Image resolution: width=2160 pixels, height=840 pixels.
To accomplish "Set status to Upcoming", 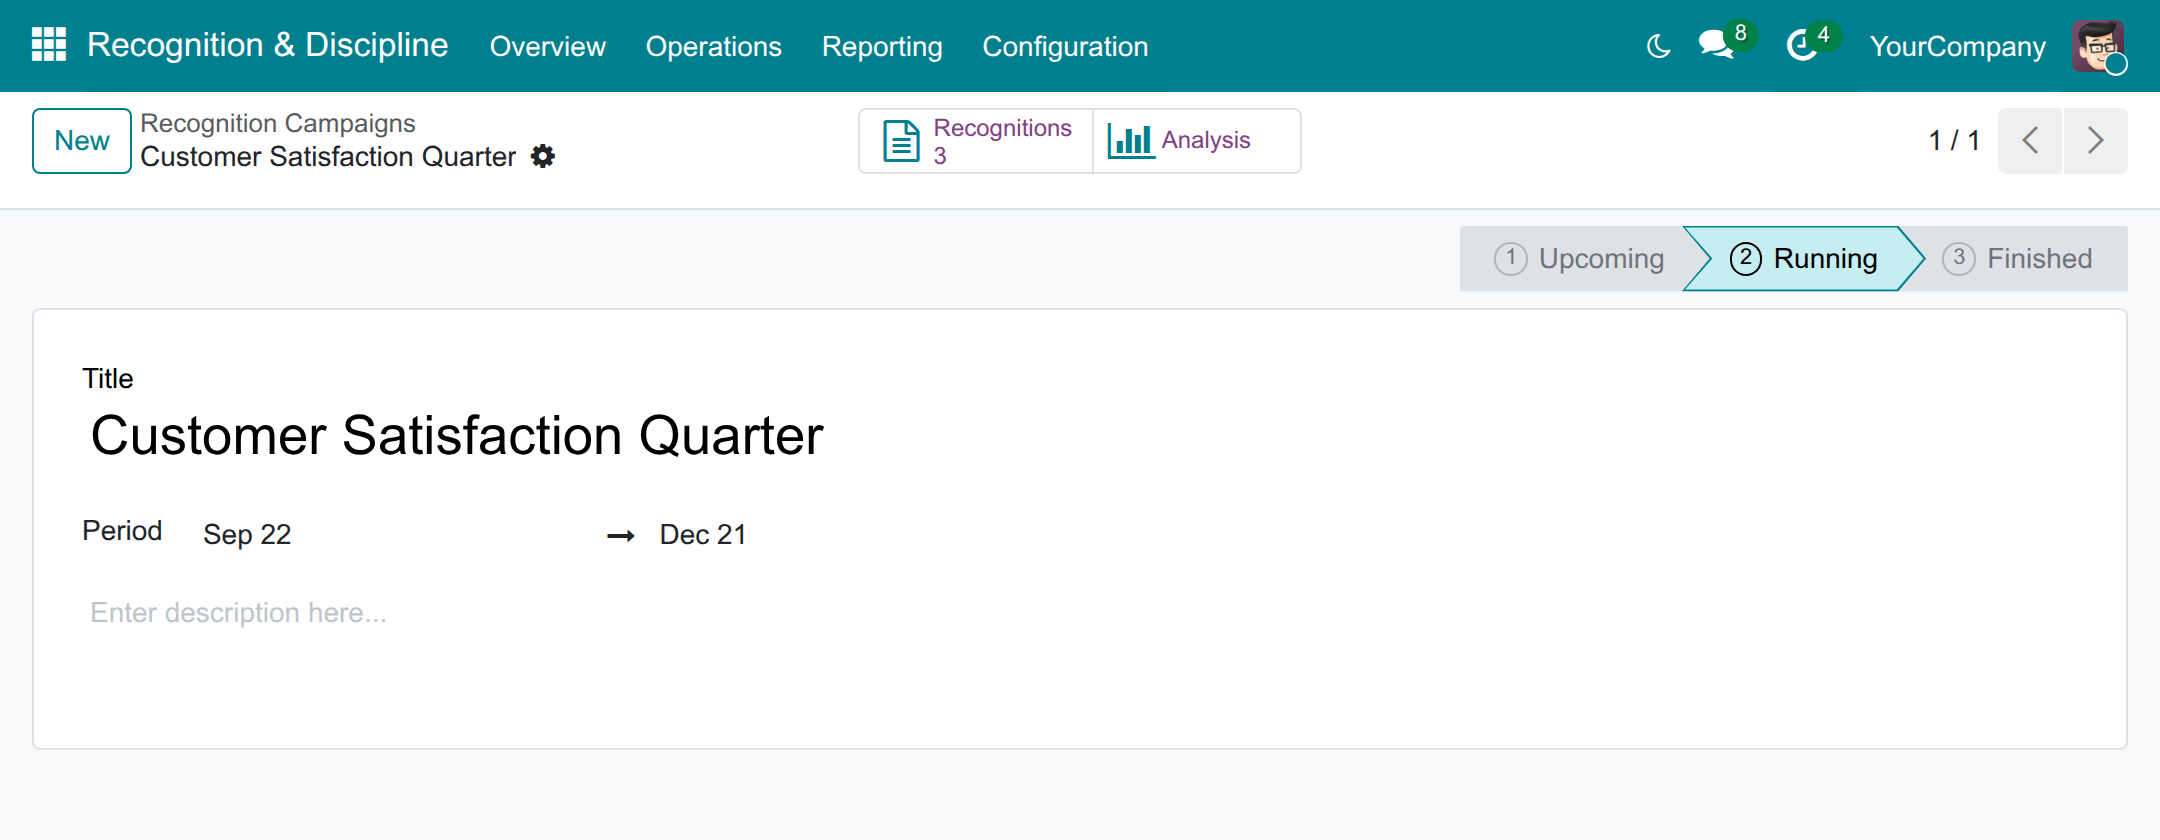I will click(1578, 259).
